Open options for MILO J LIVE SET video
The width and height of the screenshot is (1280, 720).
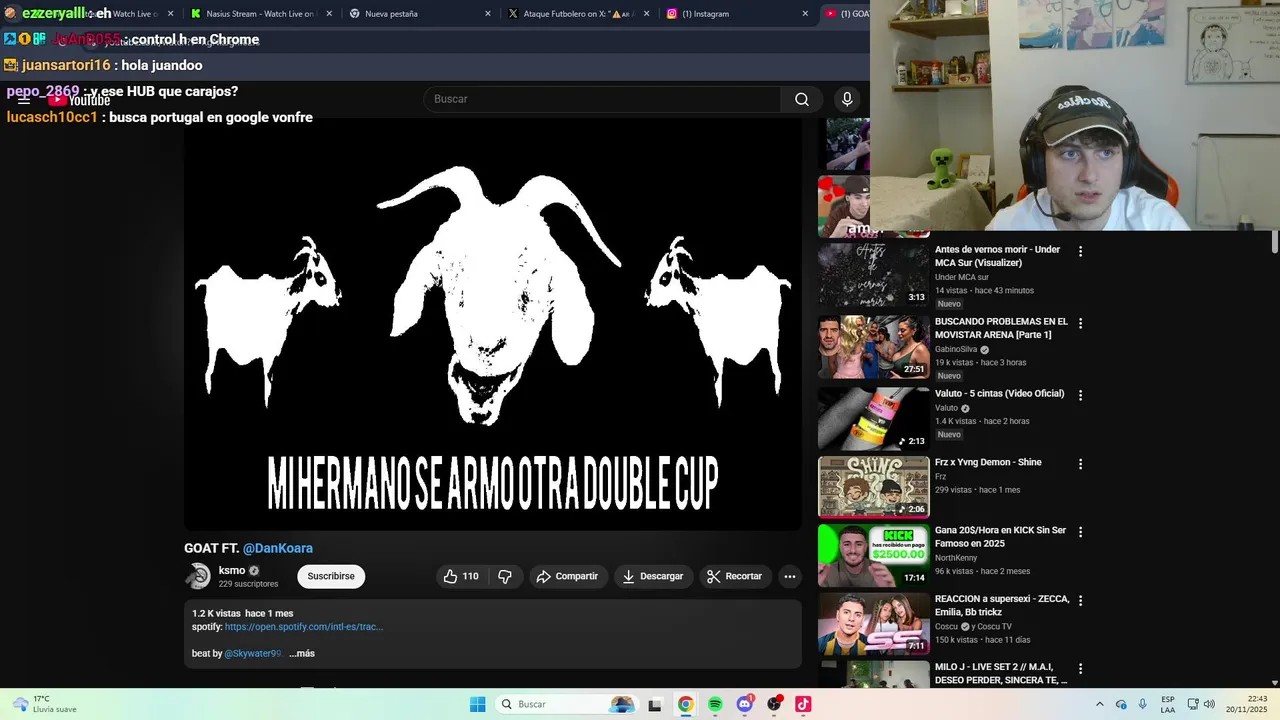pyautogui.click(x=1080, y=668)
